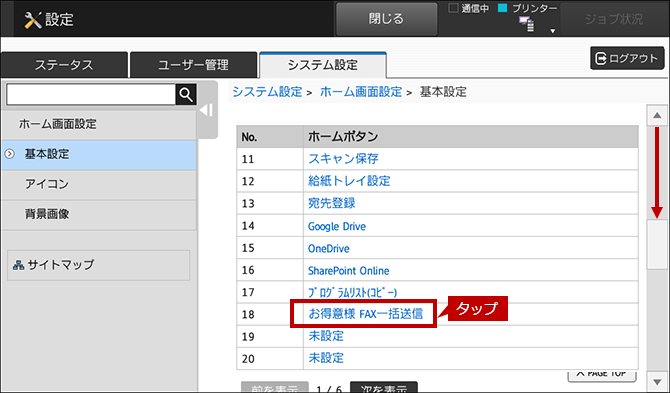Open the OneDrive link

(x=329, y=248)
